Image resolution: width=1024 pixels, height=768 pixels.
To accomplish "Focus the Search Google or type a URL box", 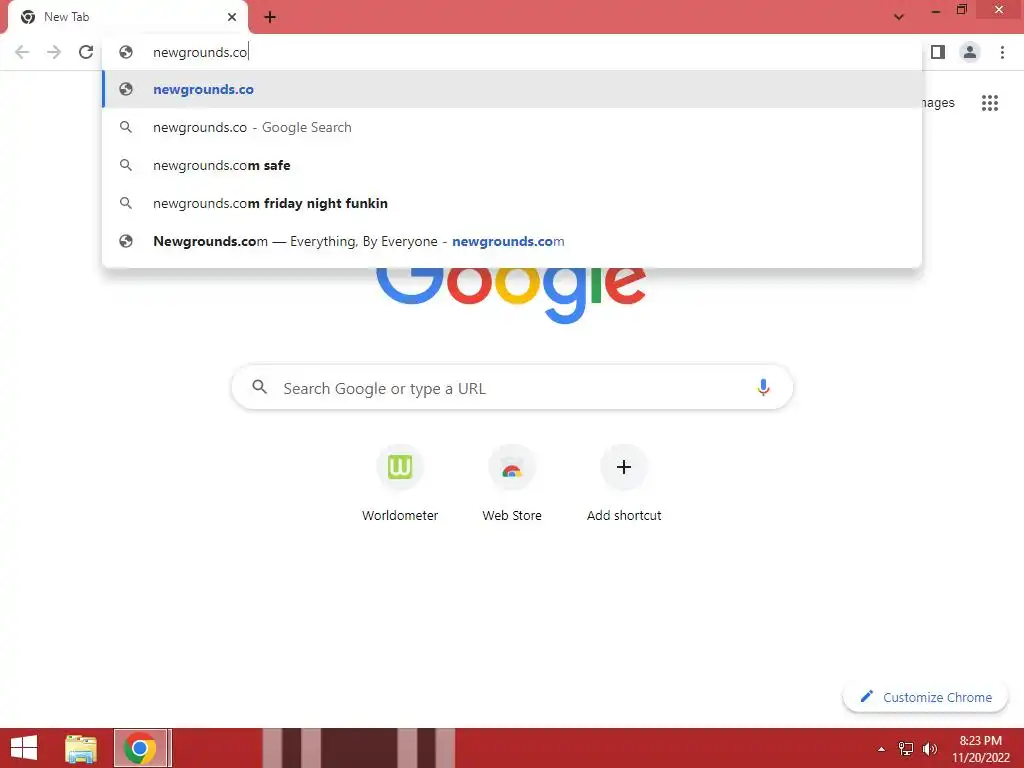I will pos(512,387).
